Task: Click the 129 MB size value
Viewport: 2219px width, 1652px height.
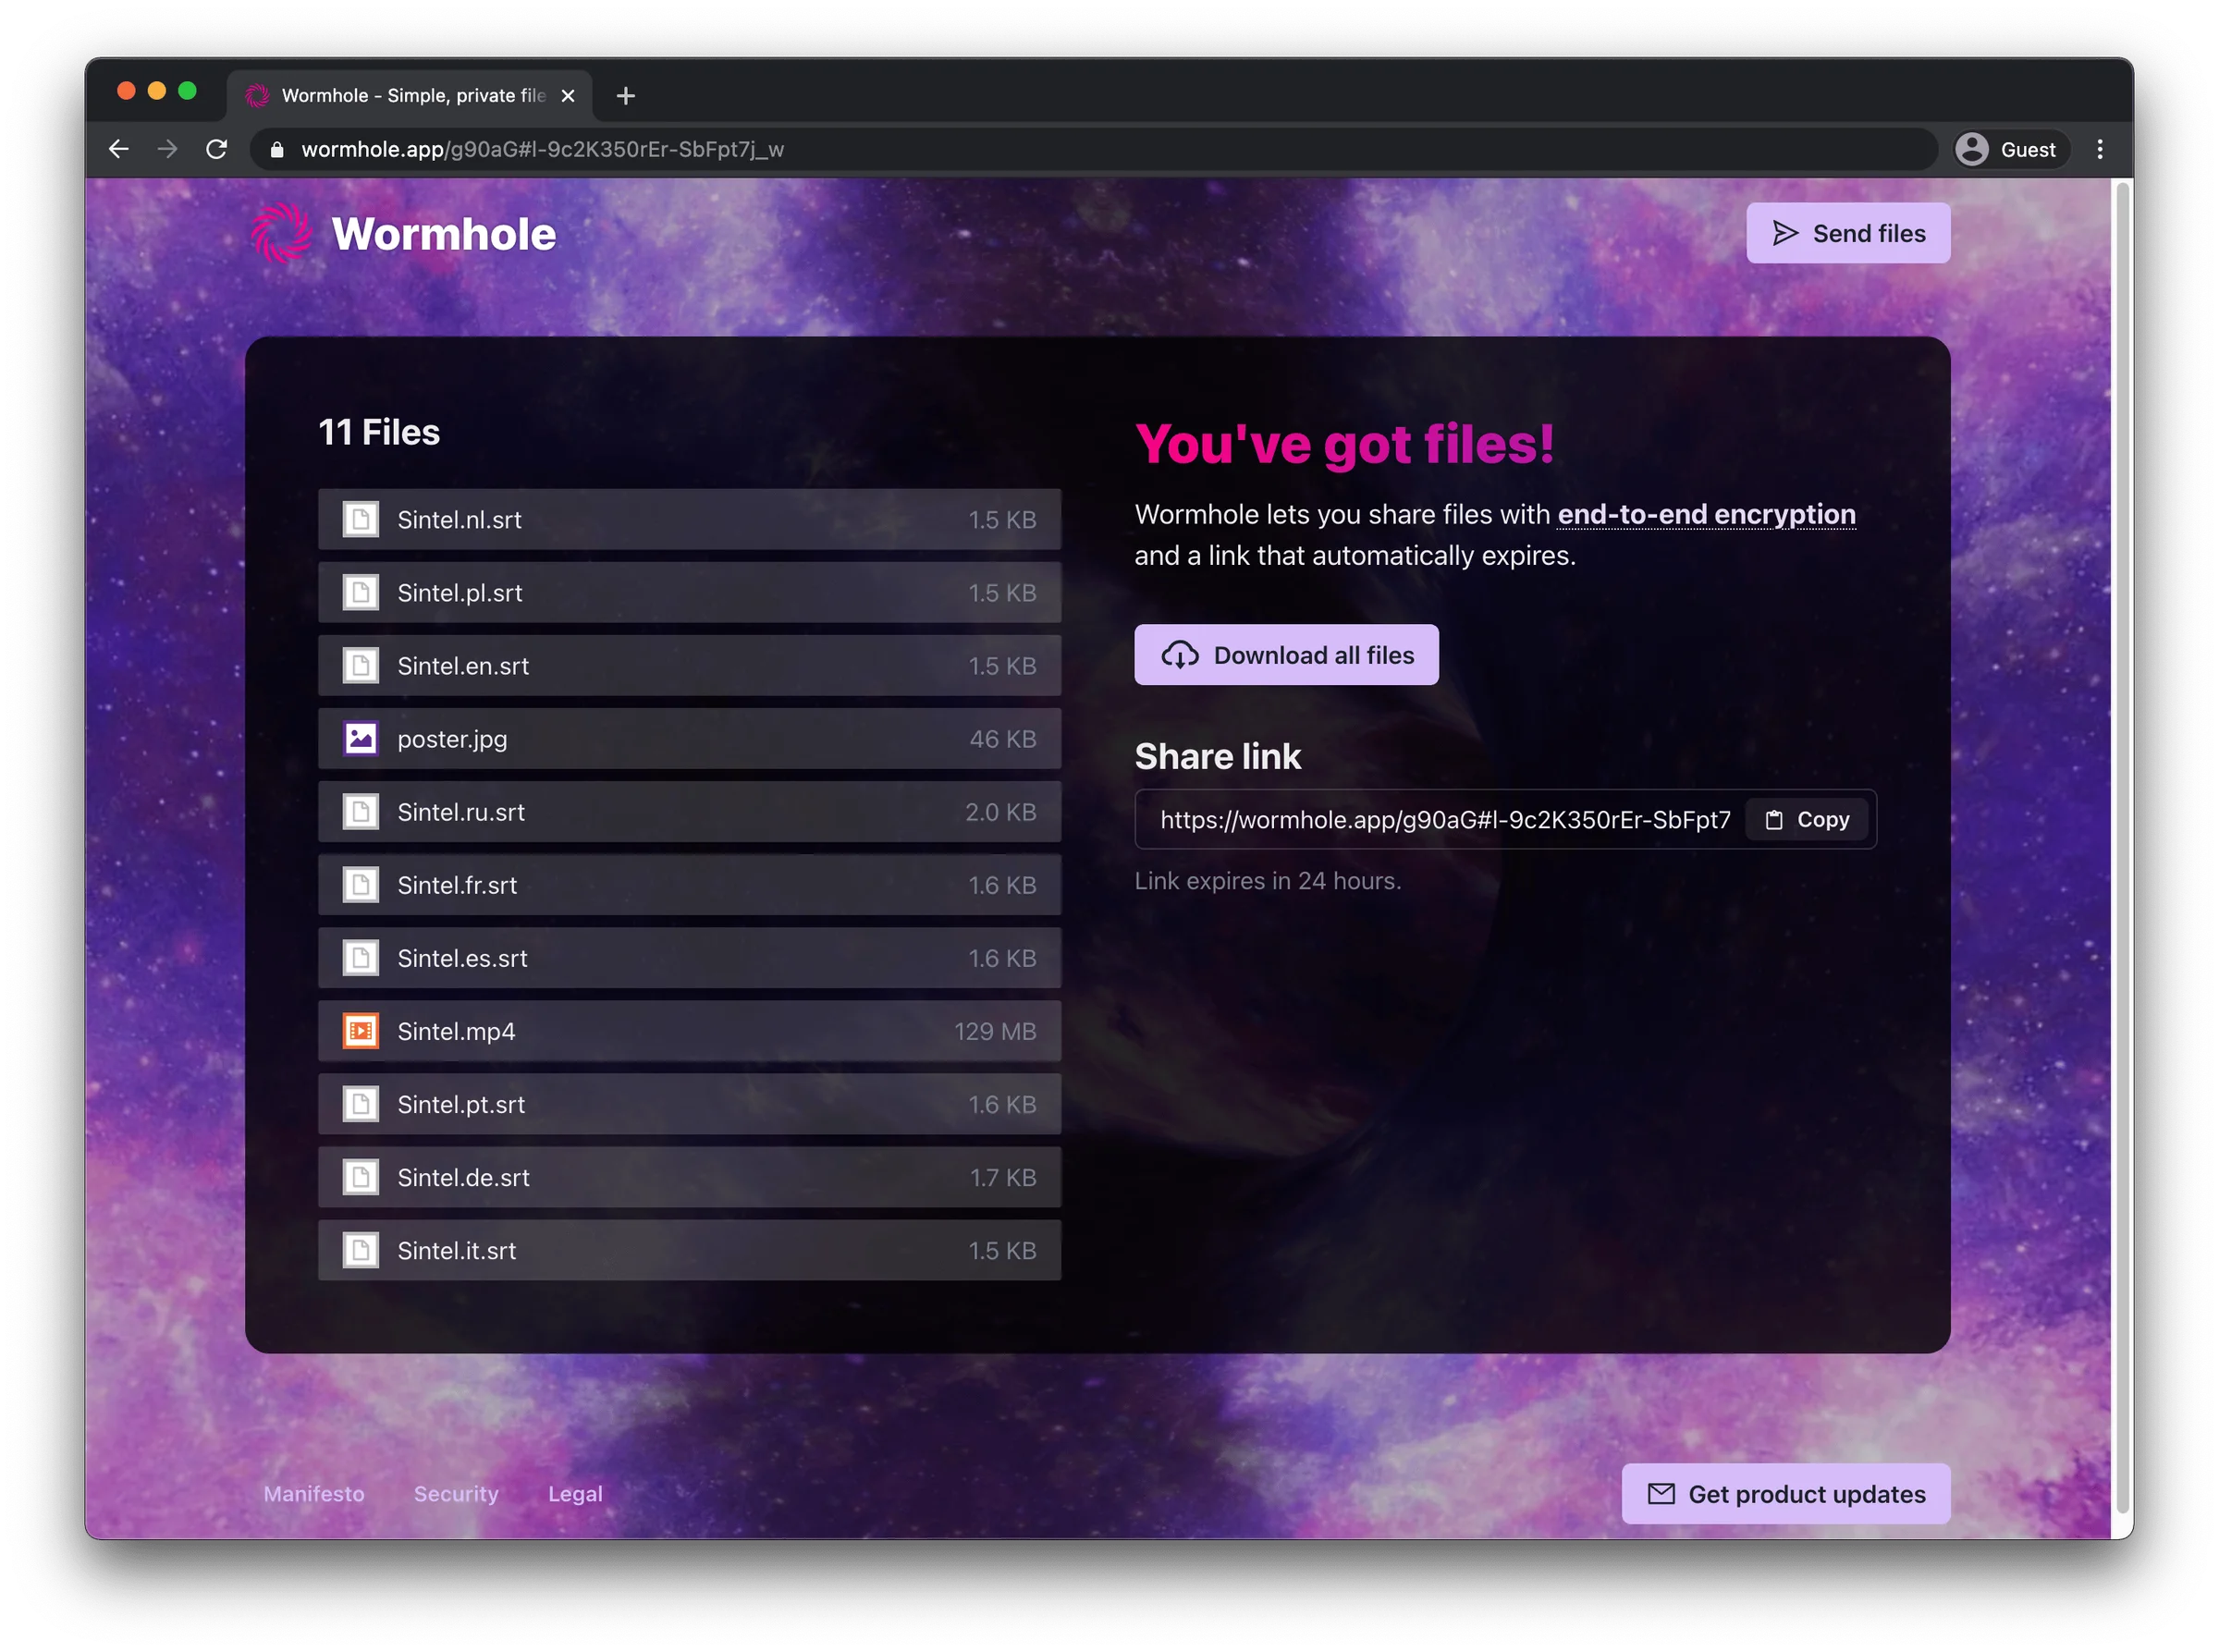Action: (995, 1031)
